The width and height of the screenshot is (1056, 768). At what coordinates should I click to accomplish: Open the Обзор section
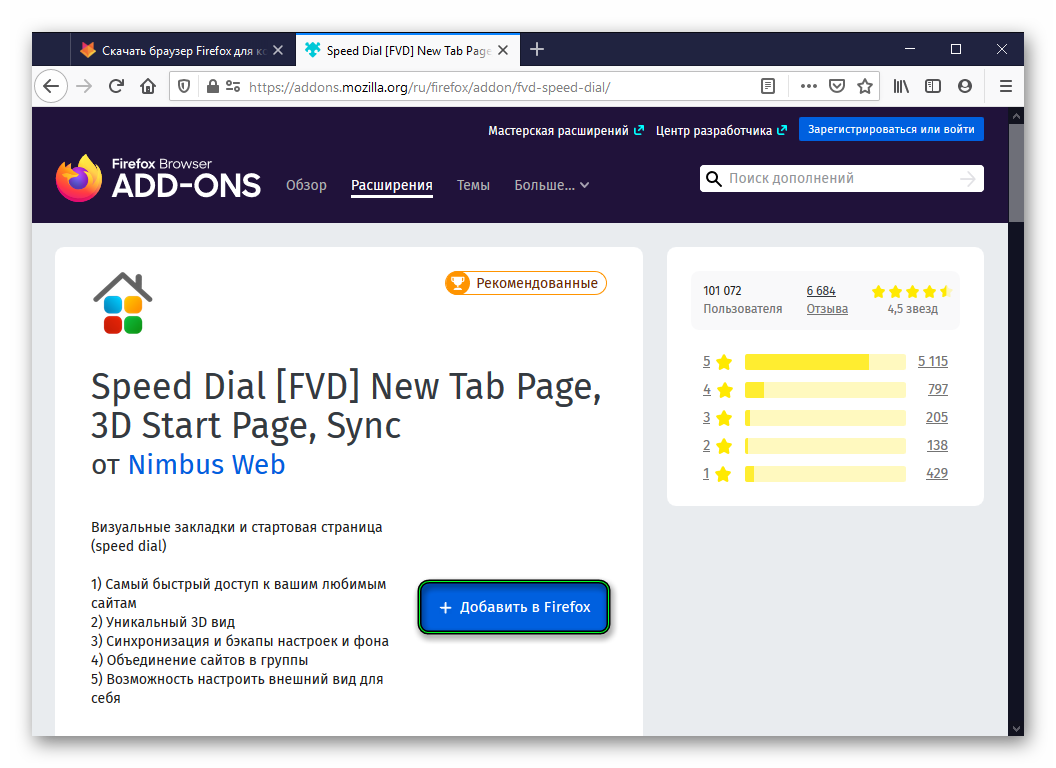click(x=306, y=185)
